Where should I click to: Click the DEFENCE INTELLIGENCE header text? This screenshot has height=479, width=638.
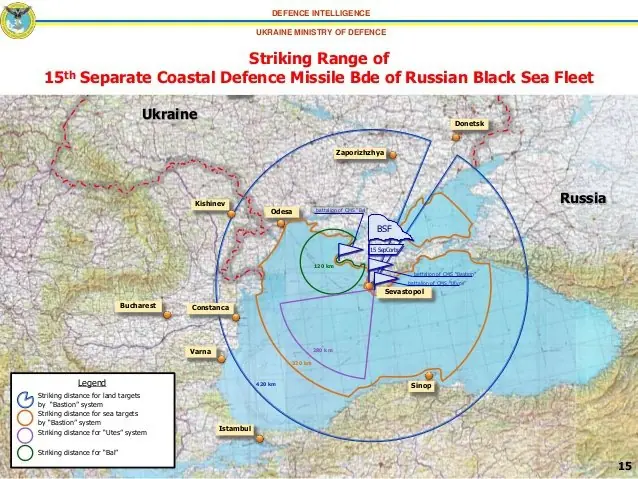pyautogui.click(x=321, y=13)
